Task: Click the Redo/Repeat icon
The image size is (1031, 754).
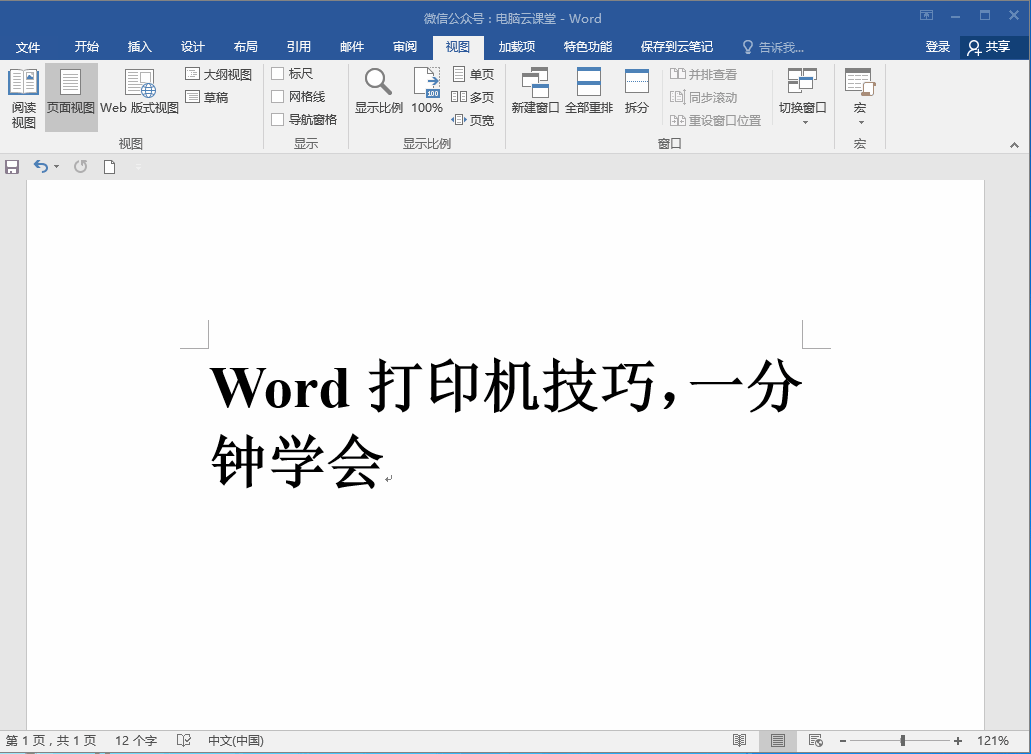Action: (80, 167)
